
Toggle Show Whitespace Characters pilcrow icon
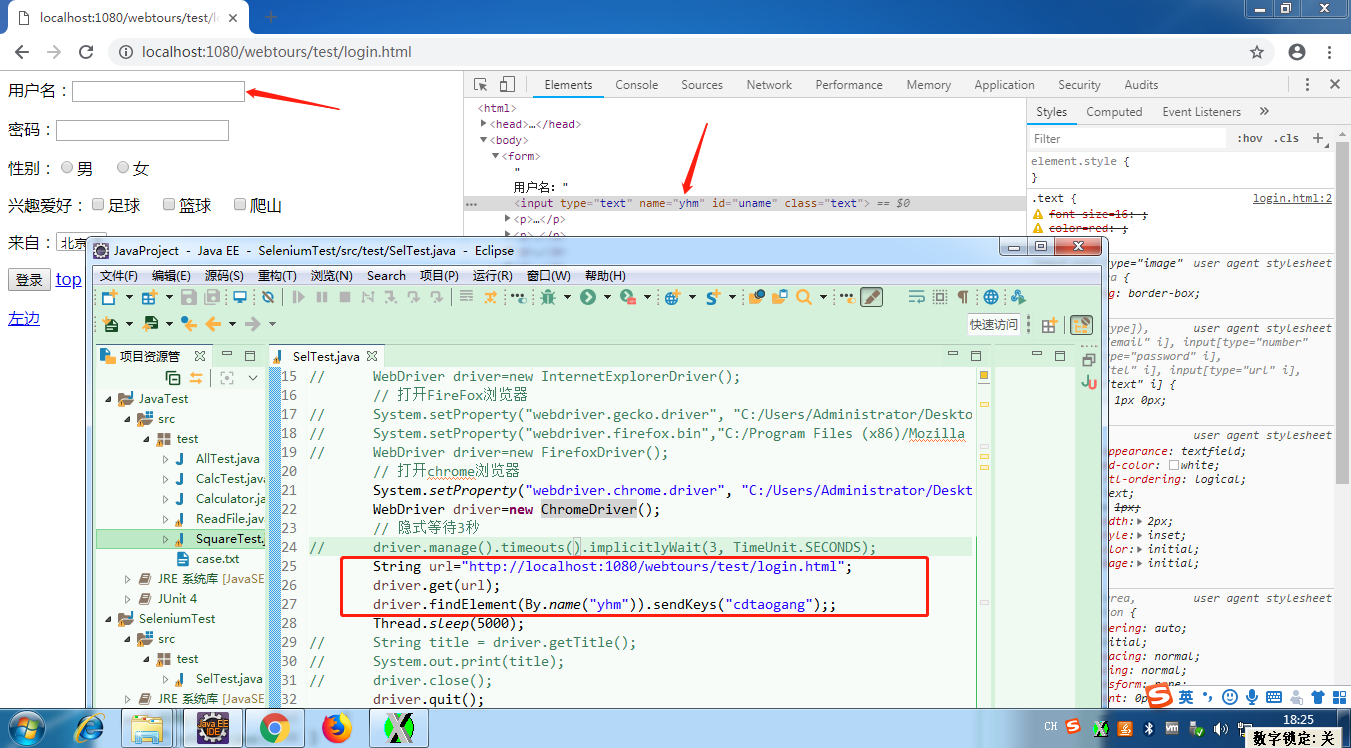(962, 297)
